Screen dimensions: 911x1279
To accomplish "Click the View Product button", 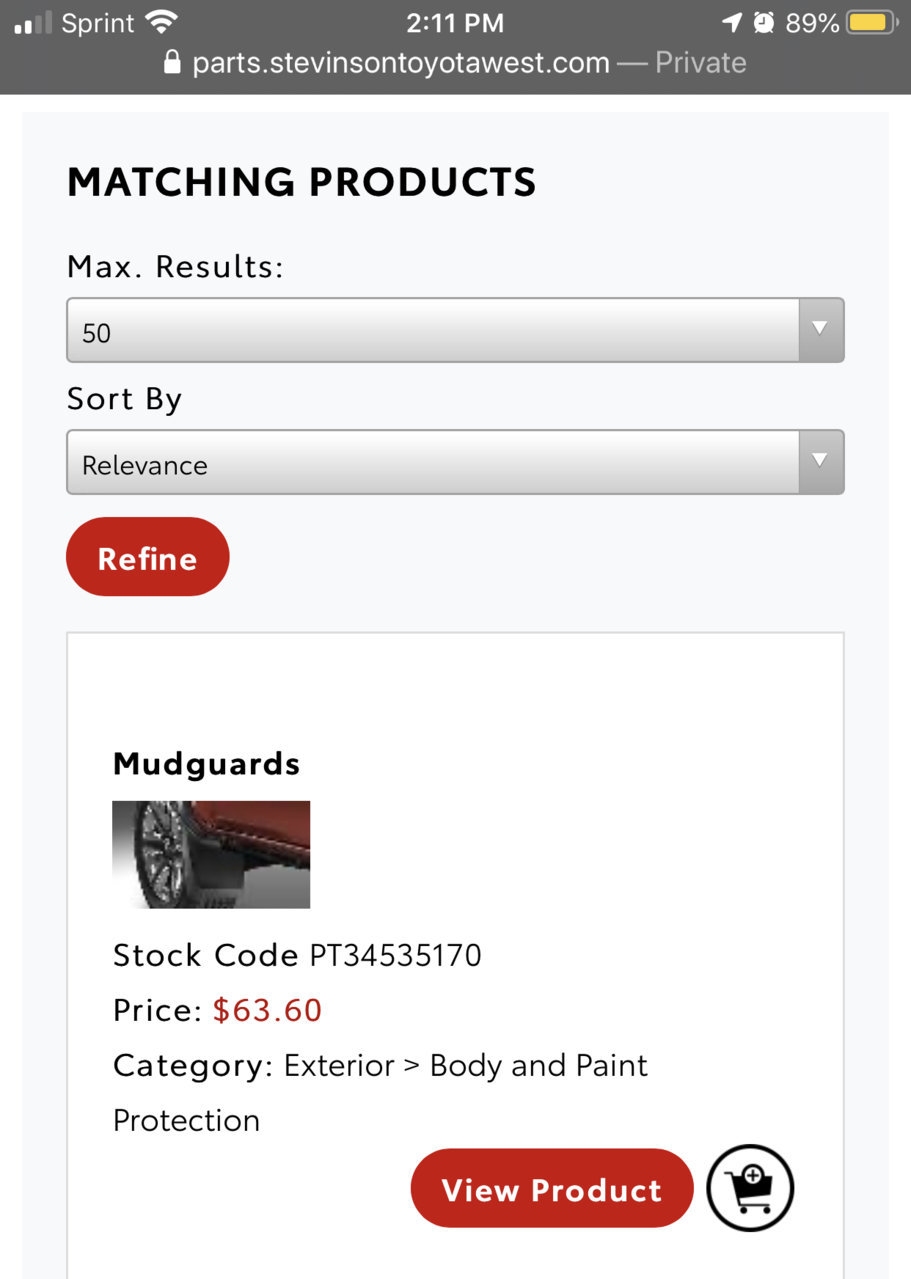I will tap(552, 1188).
